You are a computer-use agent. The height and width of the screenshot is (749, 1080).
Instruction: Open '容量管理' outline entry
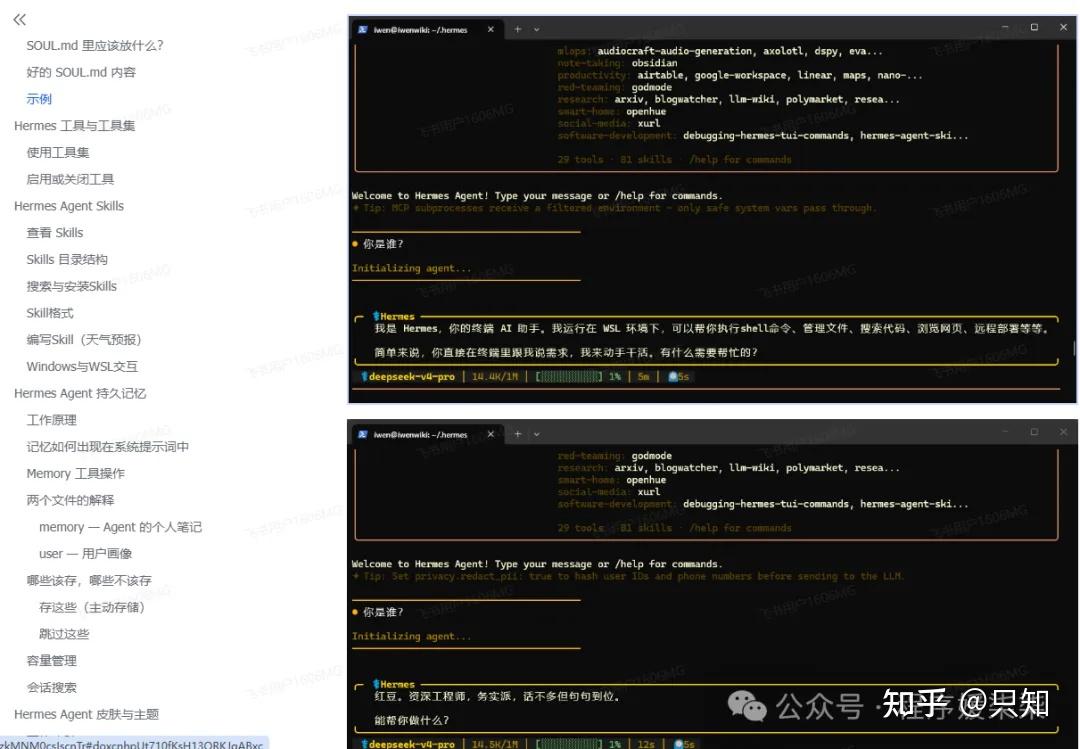click(x=52, y=661)
